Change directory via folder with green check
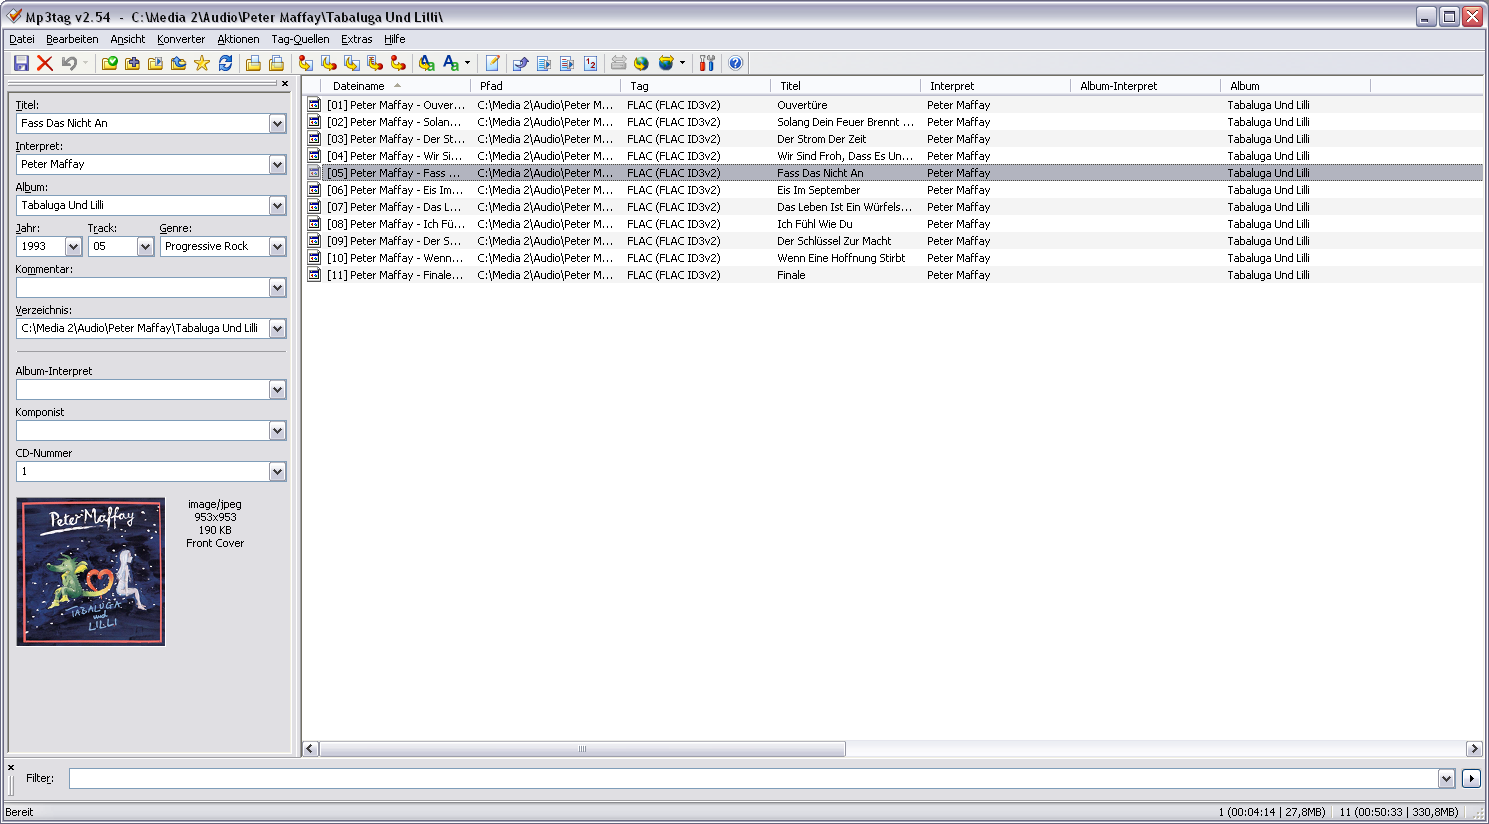Viewport: 1489px width, 824px height. coord(109,63)
